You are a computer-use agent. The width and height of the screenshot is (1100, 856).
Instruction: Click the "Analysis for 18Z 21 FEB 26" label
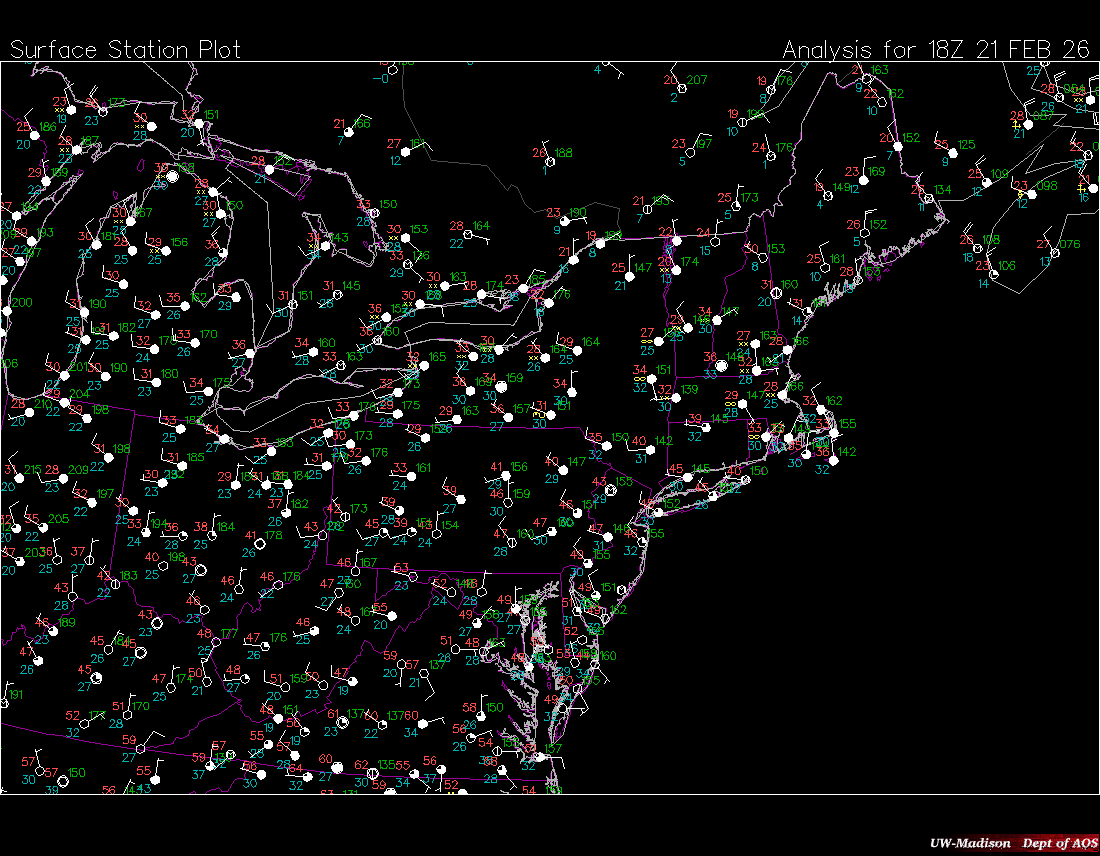[x=935, y=50]
